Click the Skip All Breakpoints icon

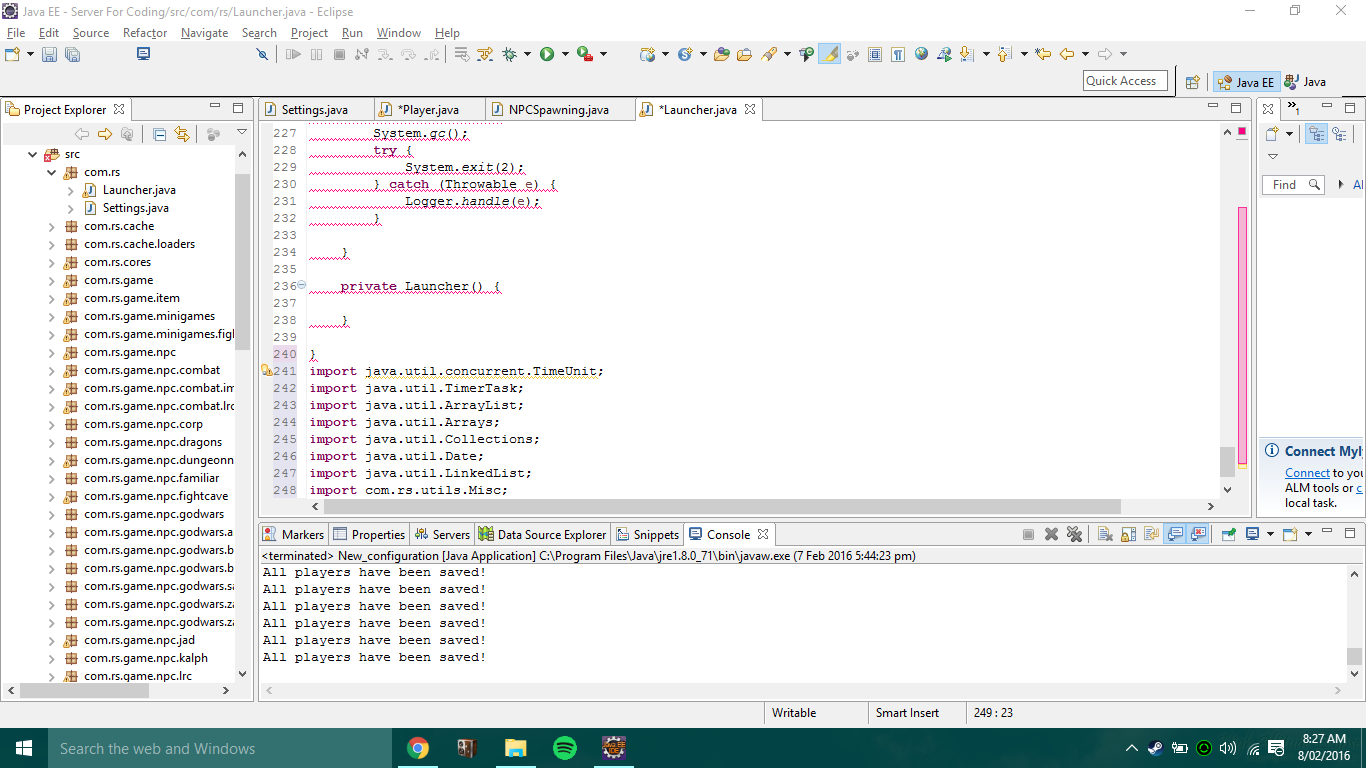click(263, 54)
